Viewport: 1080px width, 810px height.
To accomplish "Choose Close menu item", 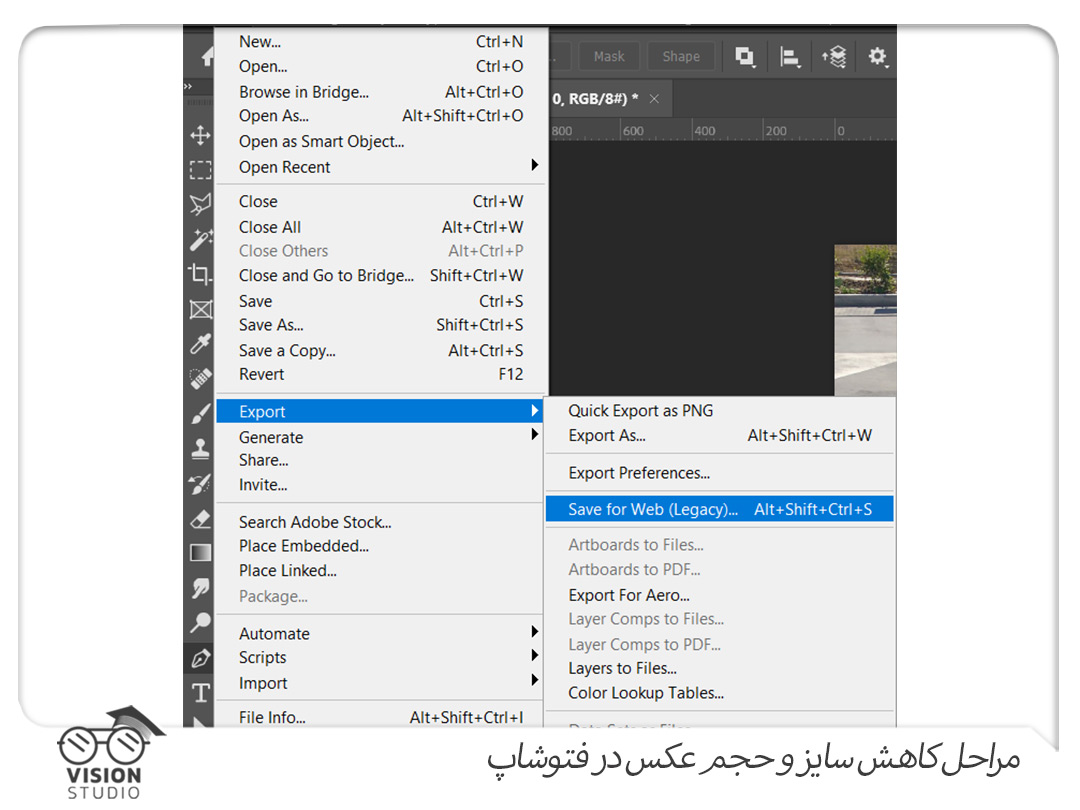I will click(x=381, y=201).
